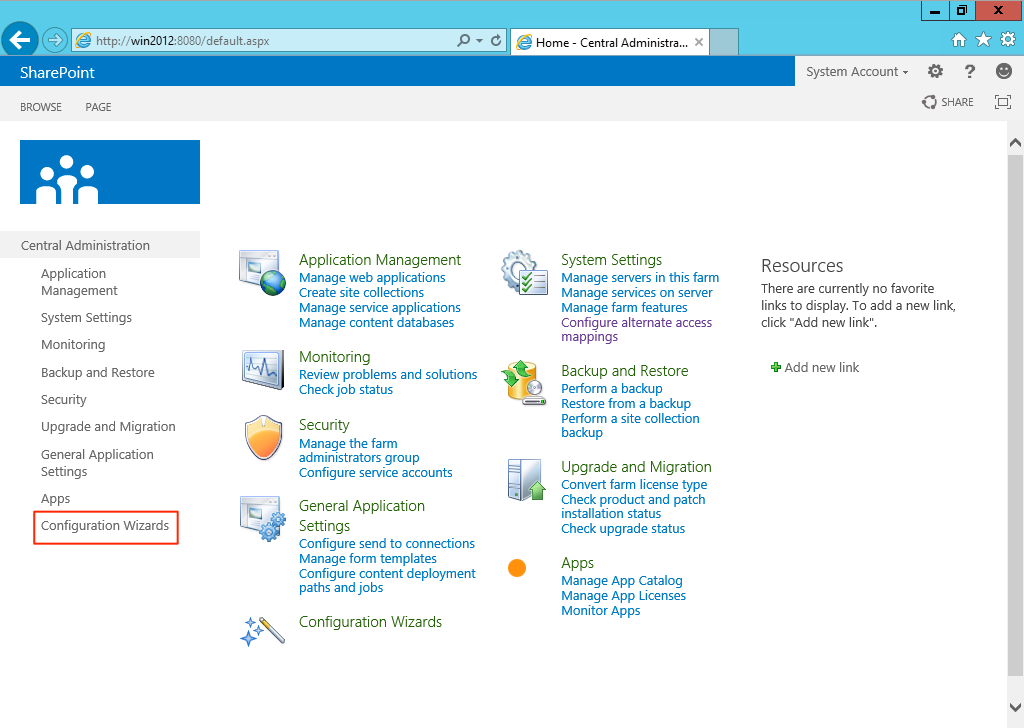Click the green plus Add new link icon
This screenshot has width=1024, height=728.
[776, 367]
